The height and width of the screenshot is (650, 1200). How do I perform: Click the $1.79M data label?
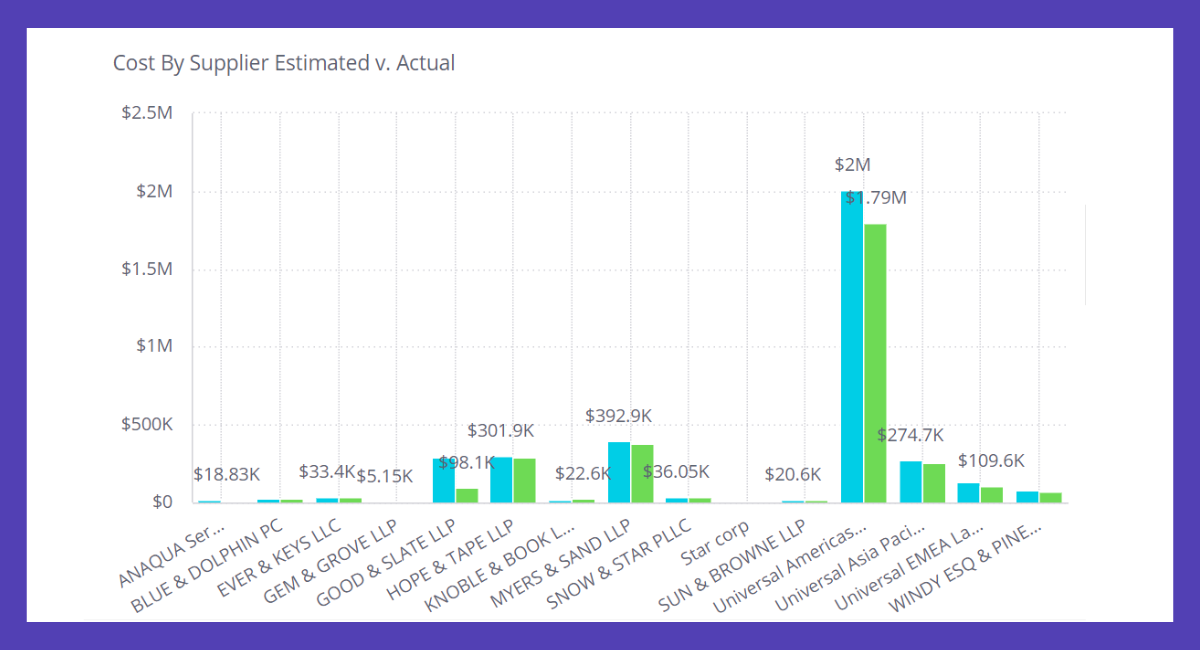[876, 198]
